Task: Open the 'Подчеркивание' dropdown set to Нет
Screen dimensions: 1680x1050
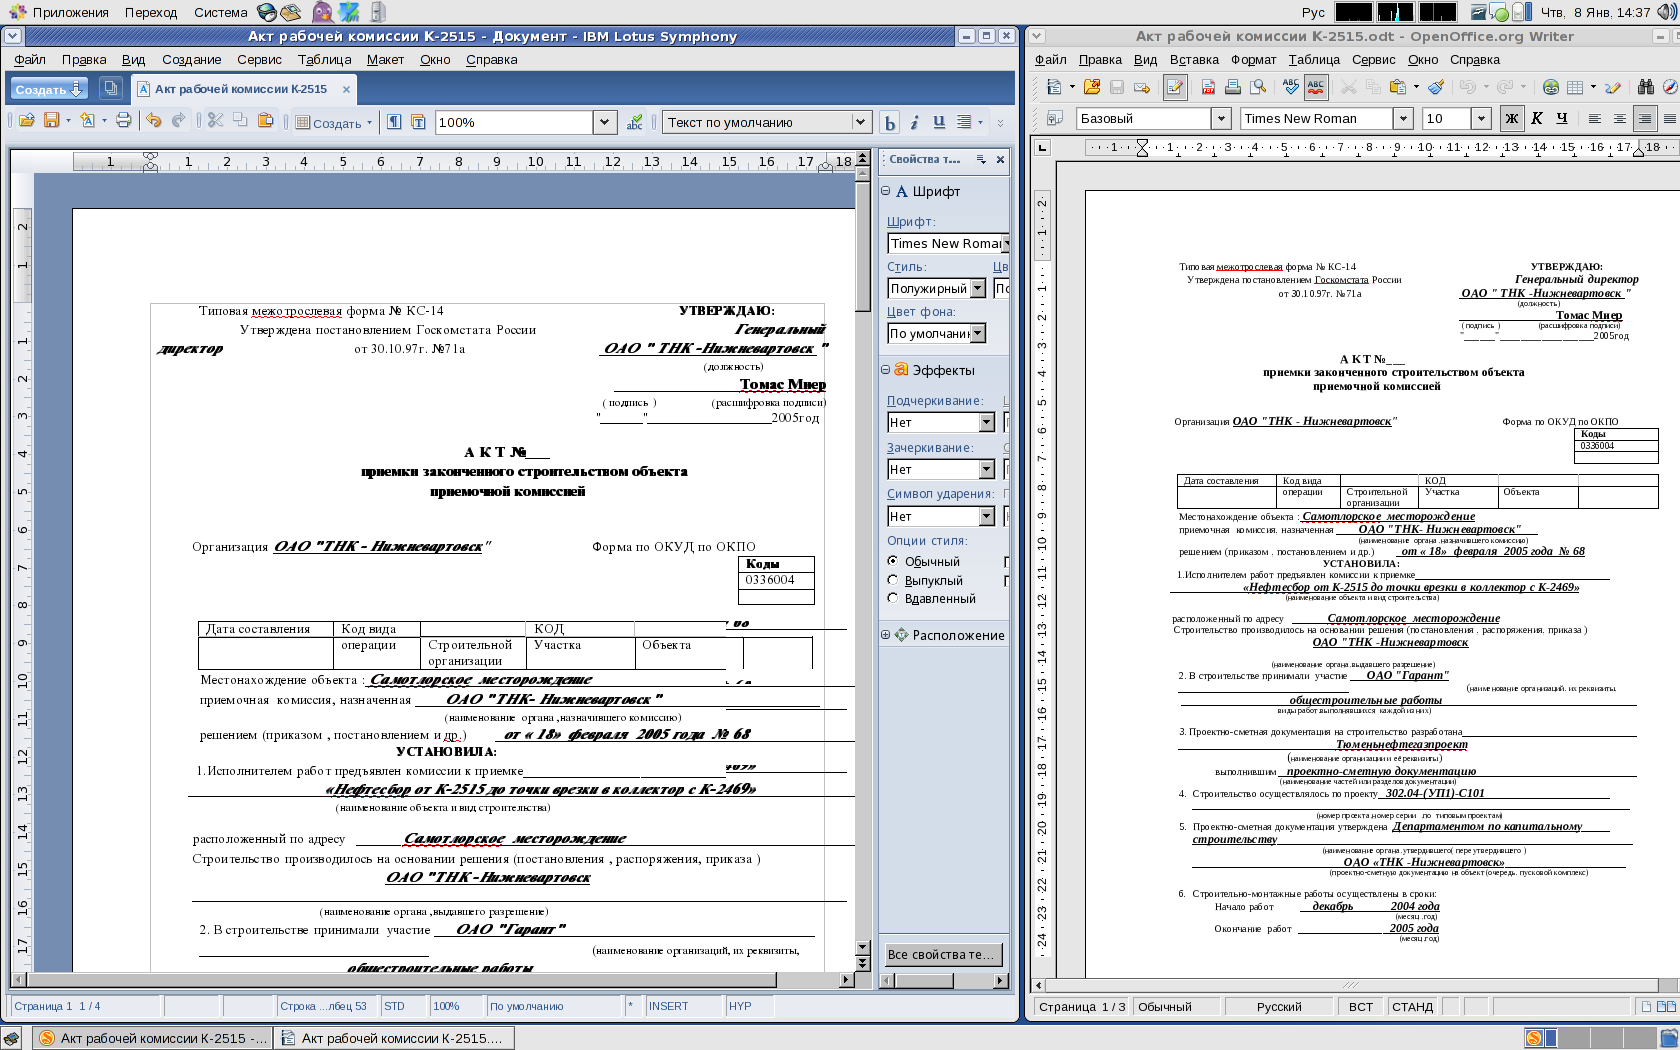Action: click(x=987, y=422)
